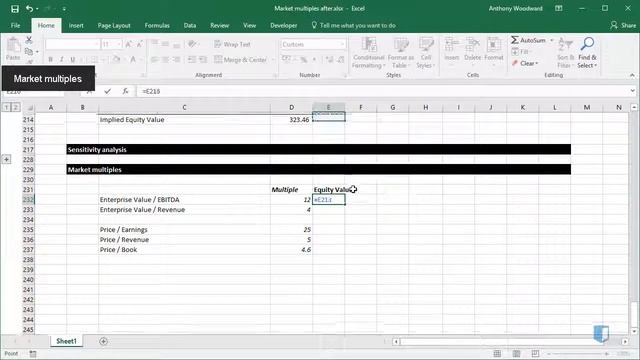The image size is (640, 360).
Task: Open Format as Table gallery
Action: [401, 53]
